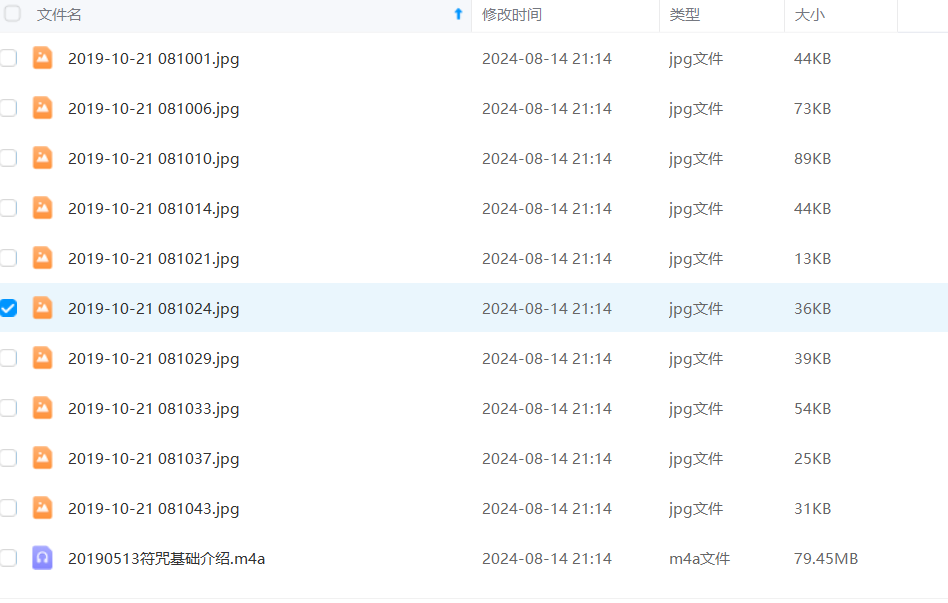Click the 文件名 column header label
This screenshot has width=948, height=603.
pos(59,15)
